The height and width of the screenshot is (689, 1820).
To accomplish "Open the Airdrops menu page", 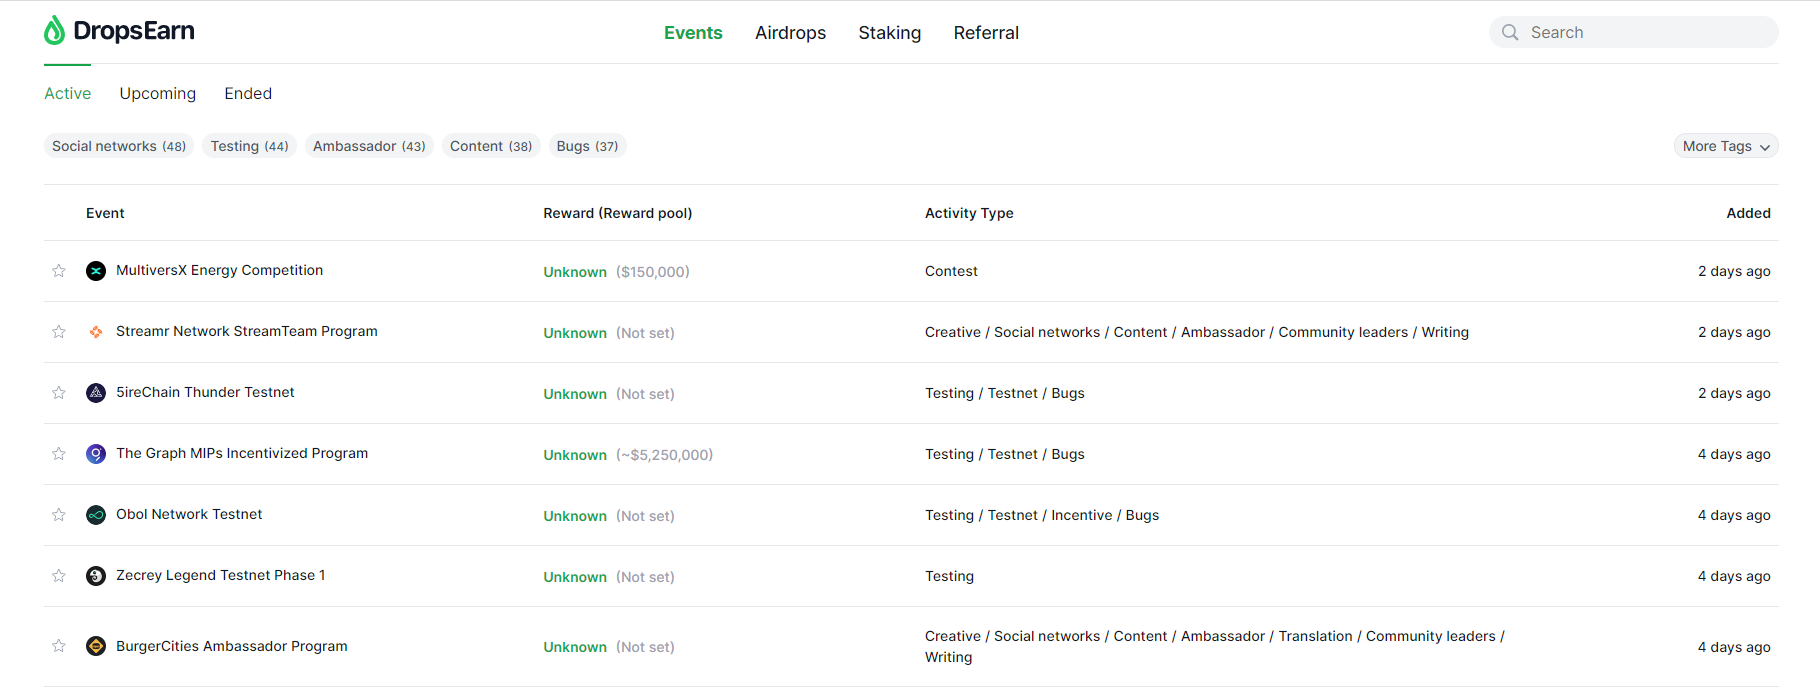I will [x=790, y=33].
